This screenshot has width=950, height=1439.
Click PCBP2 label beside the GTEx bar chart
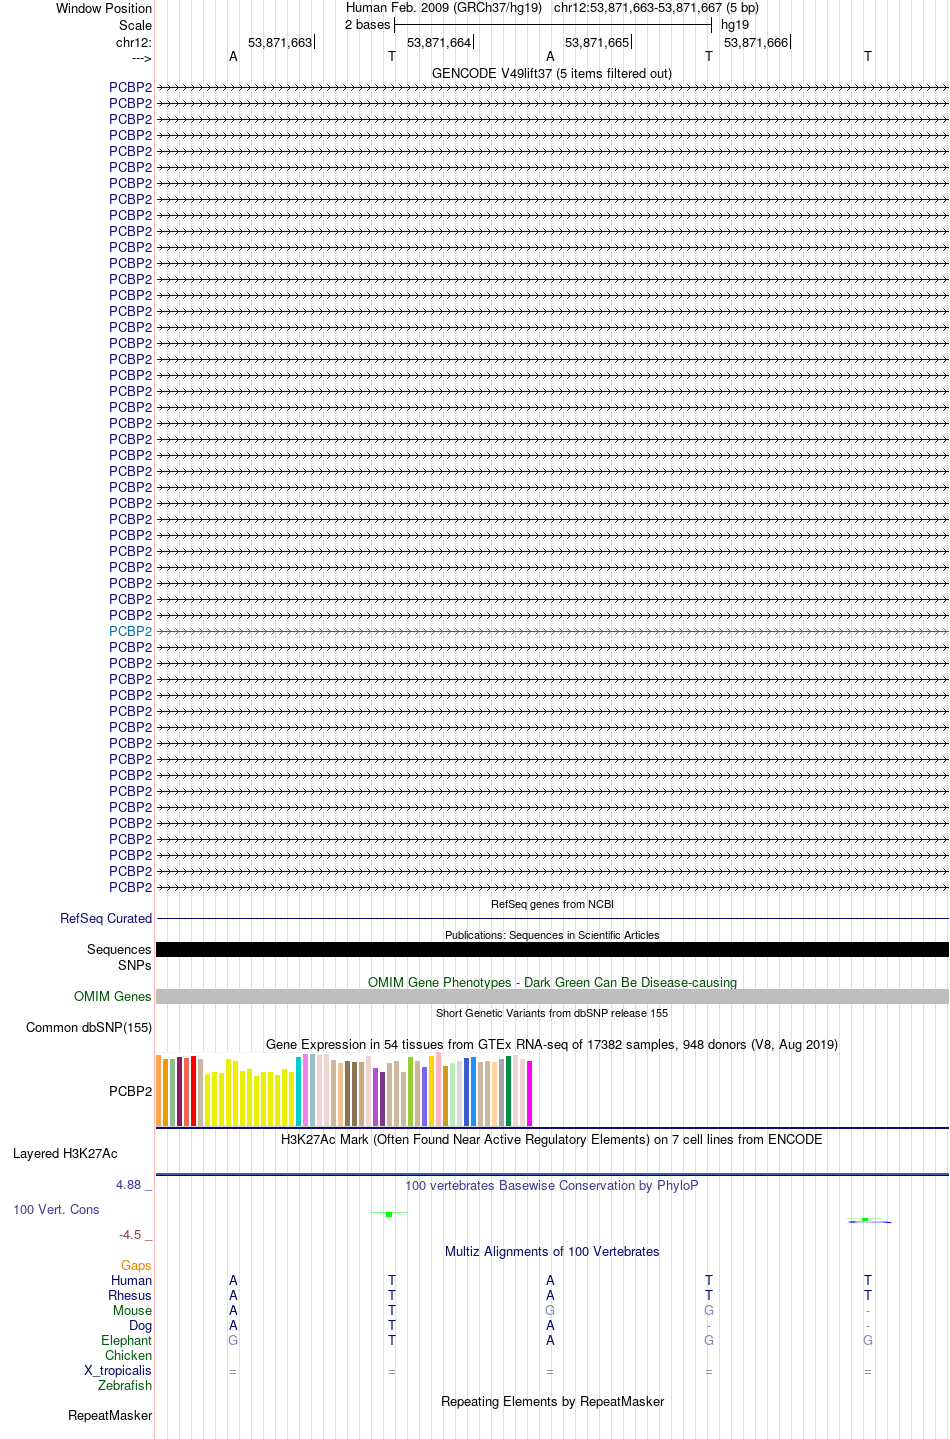point(131,1091)
